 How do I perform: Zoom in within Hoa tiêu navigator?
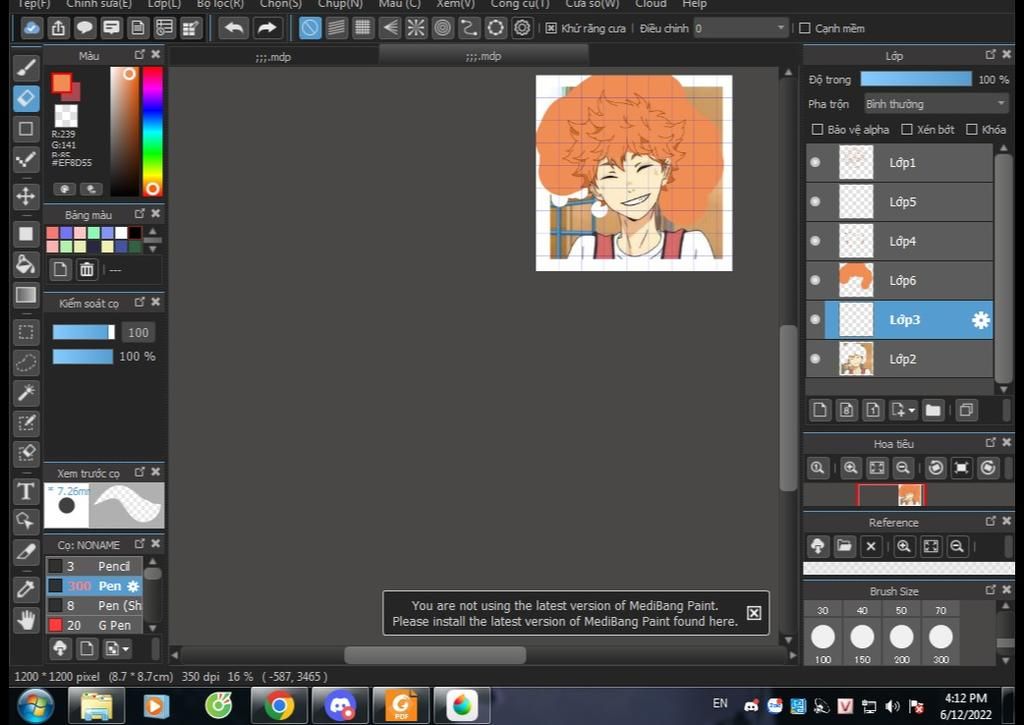coord(850,468)
